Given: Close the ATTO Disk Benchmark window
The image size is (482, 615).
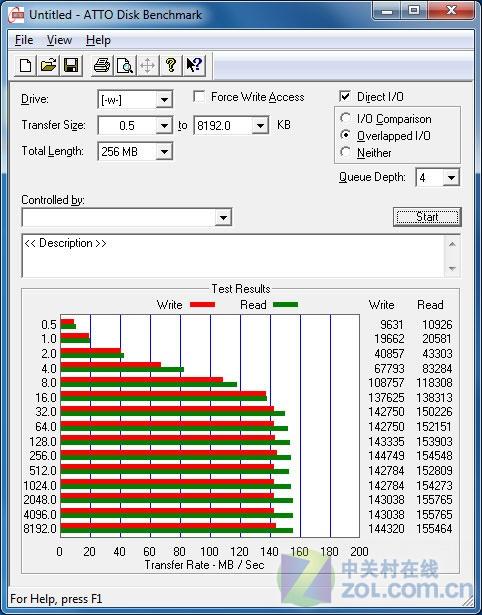Looking at the screenshot, I should tap(451, 11).
